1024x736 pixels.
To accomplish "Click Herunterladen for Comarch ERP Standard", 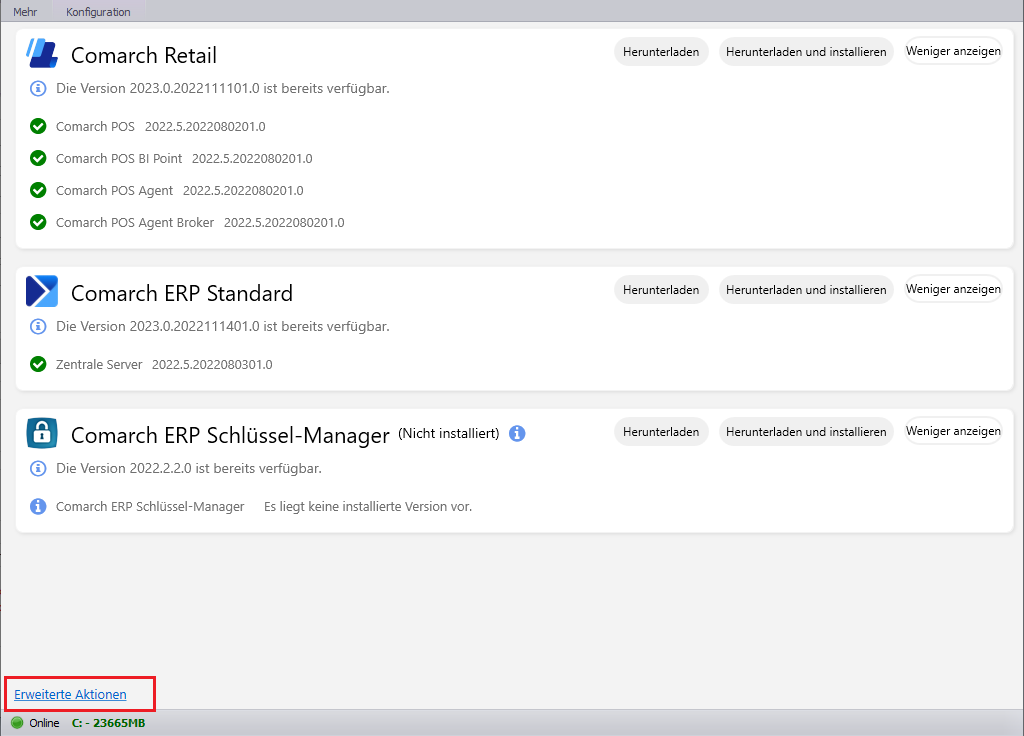I will pos(661,289).
